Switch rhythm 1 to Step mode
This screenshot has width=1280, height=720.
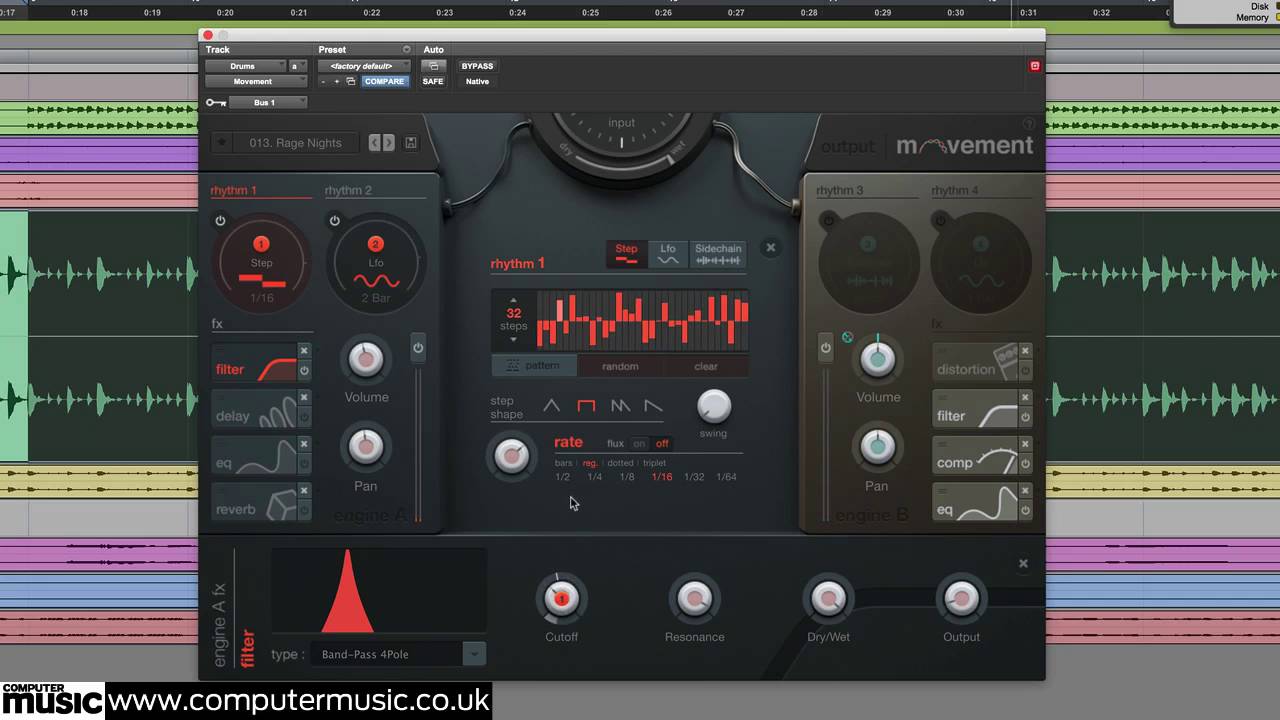pyautogui.click(x=627, y=254)
